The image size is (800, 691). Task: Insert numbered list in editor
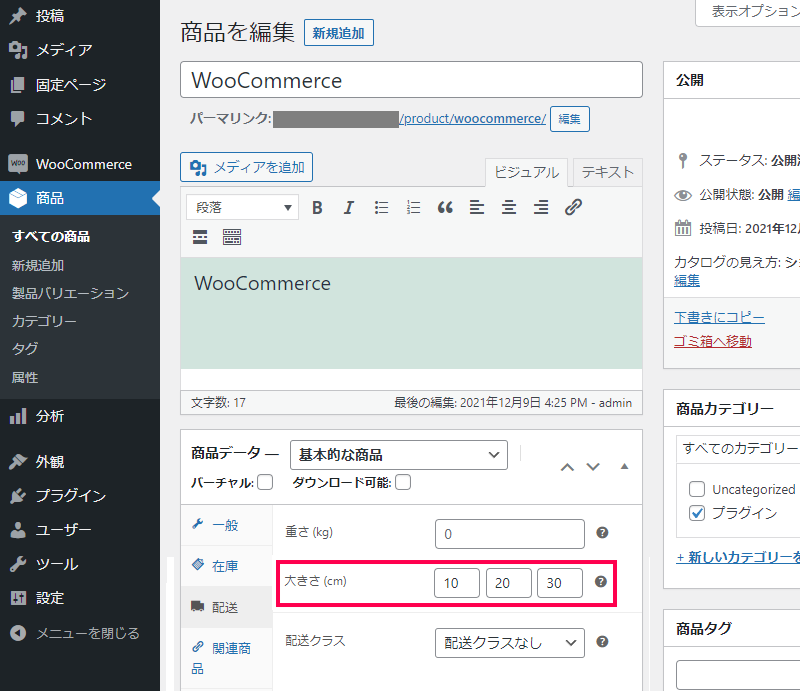point(413,208)
